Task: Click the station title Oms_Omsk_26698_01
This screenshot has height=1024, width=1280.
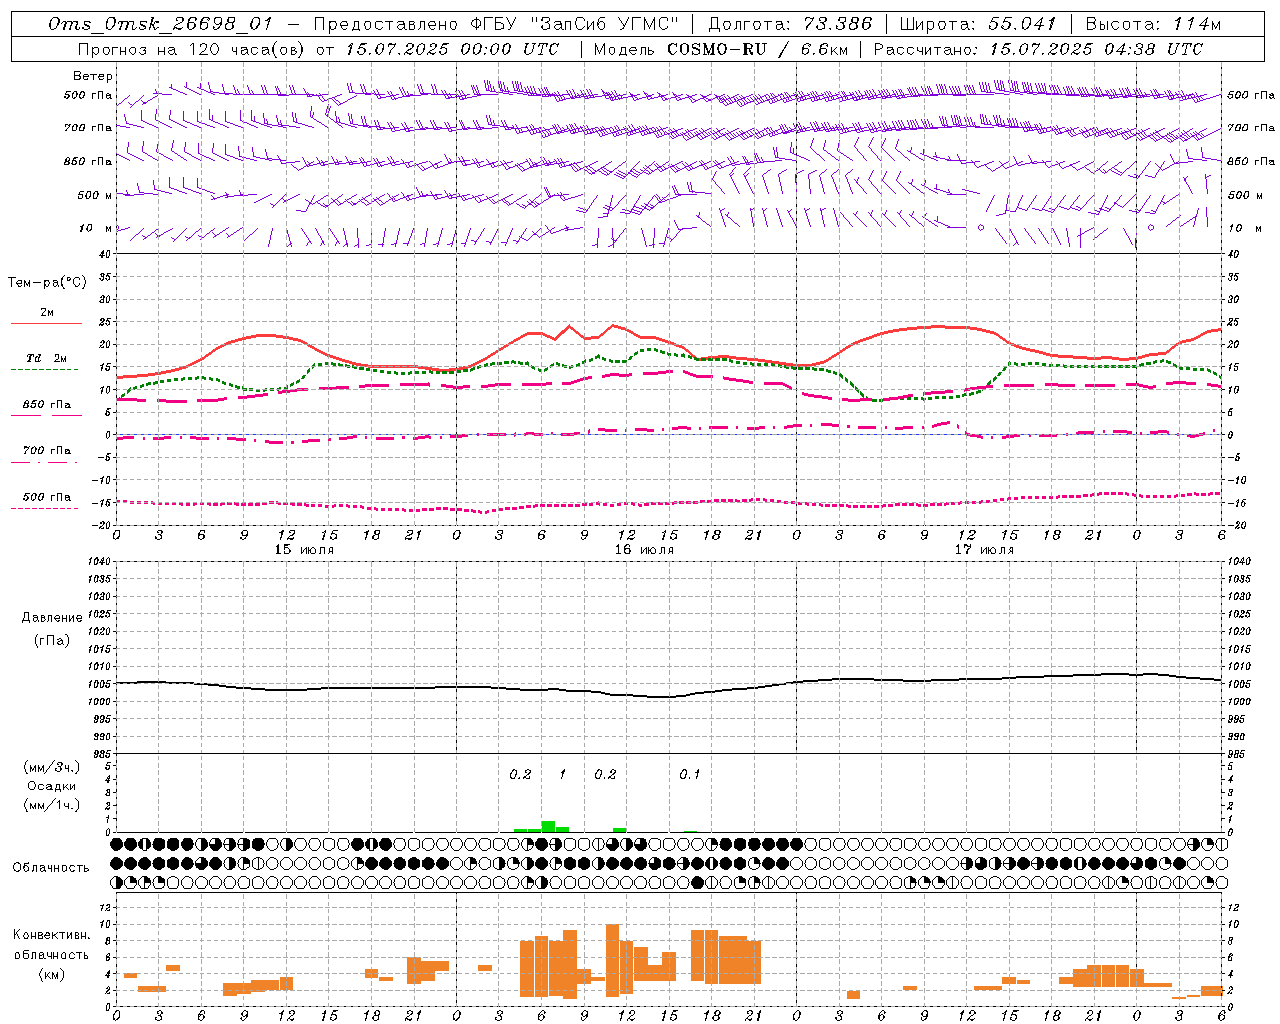Action: (160, 25)
